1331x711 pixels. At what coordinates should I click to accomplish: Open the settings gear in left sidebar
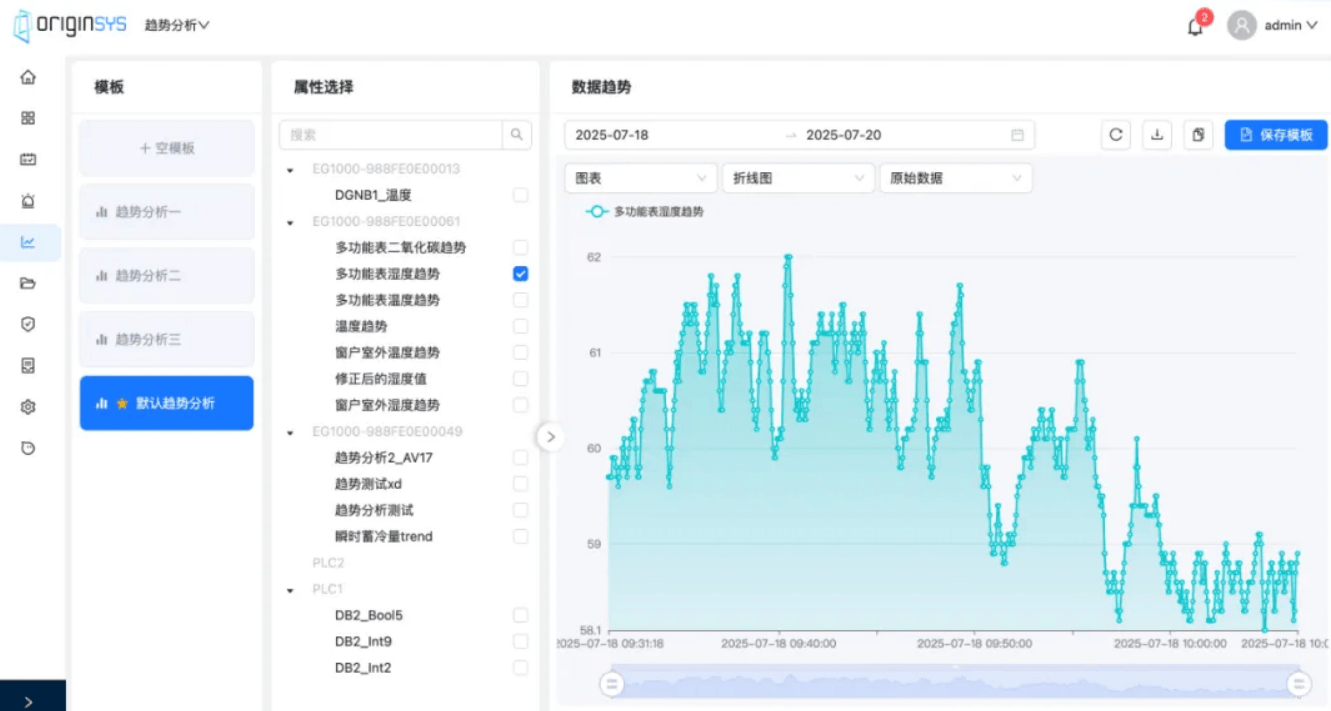click(28, 407)
